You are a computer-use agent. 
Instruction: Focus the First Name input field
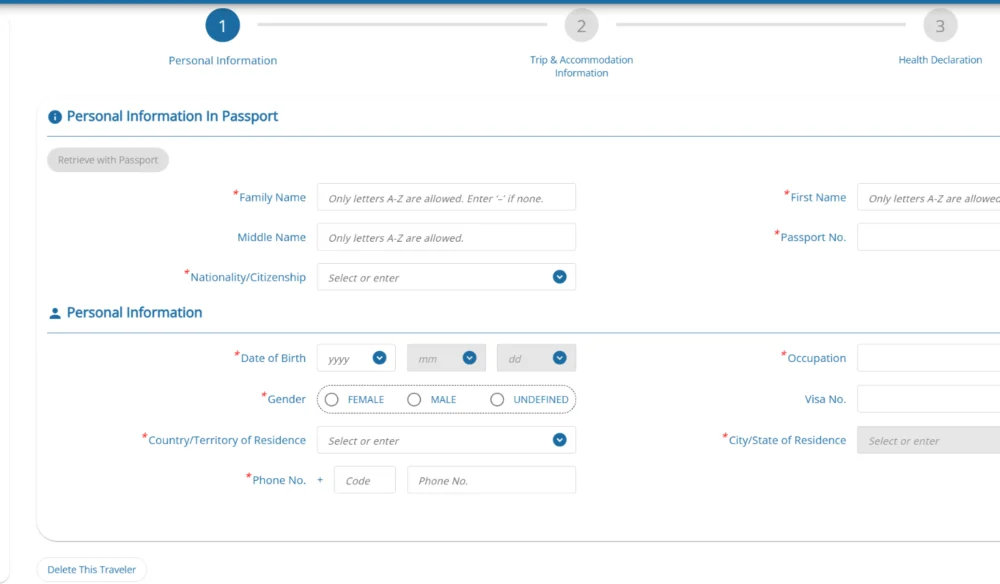[x=929, y=198]
